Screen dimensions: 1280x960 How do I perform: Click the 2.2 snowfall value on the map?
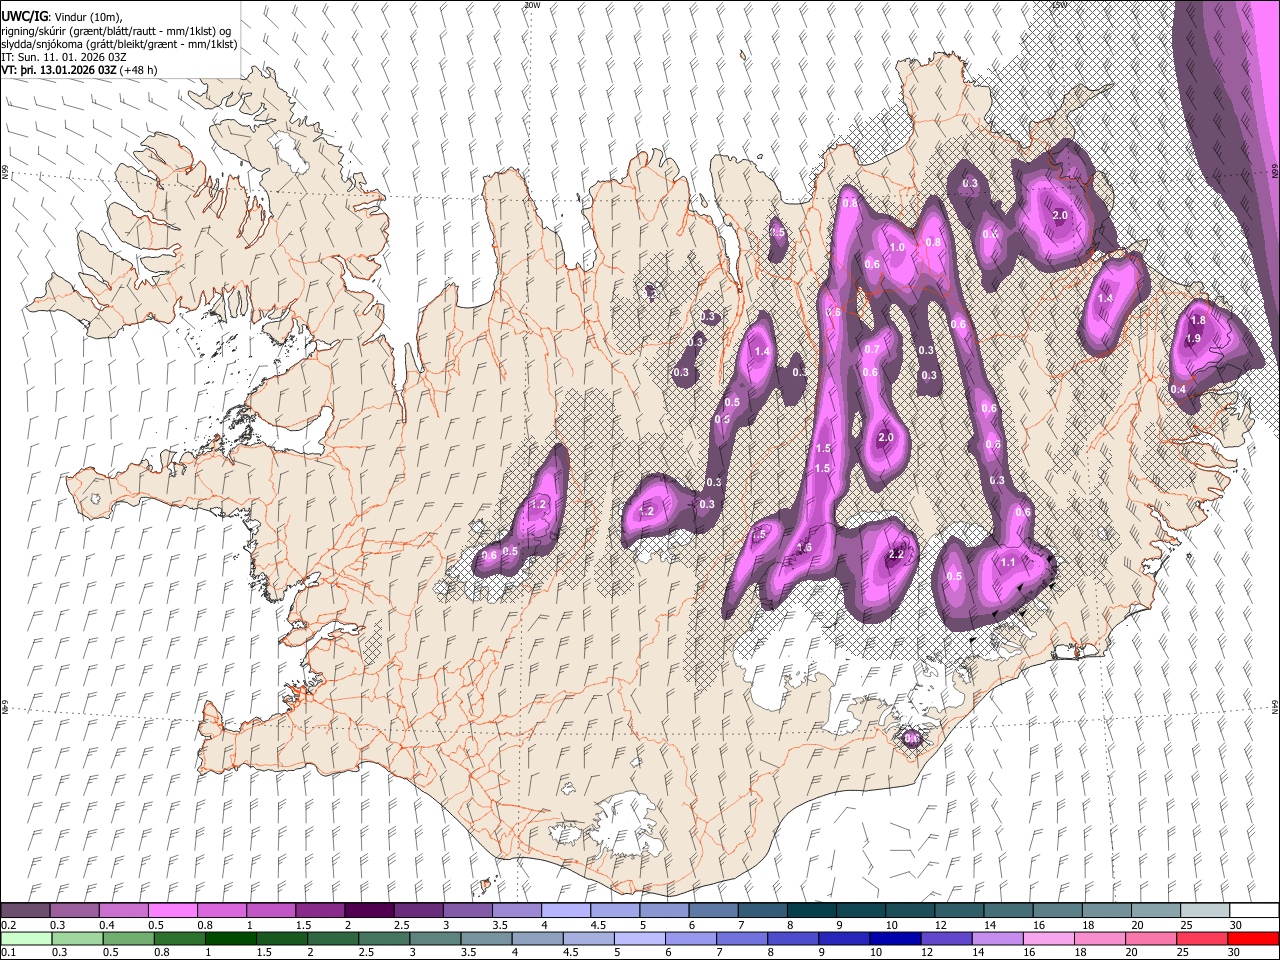pyautogui.click(x=896, y=555)
